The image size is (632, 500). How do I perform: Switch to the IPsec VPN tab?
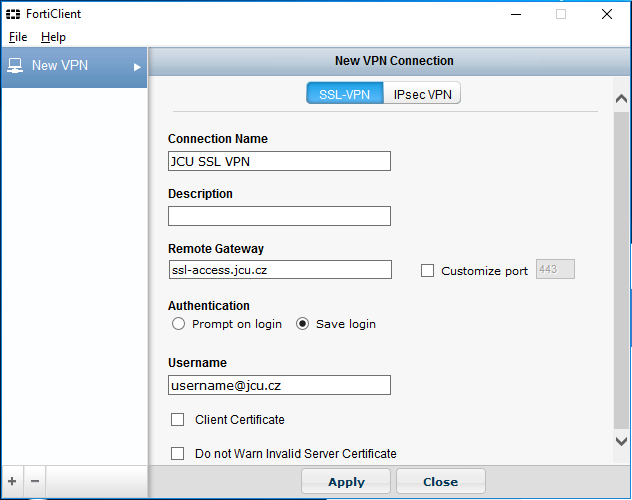click(x=422, y=94)
